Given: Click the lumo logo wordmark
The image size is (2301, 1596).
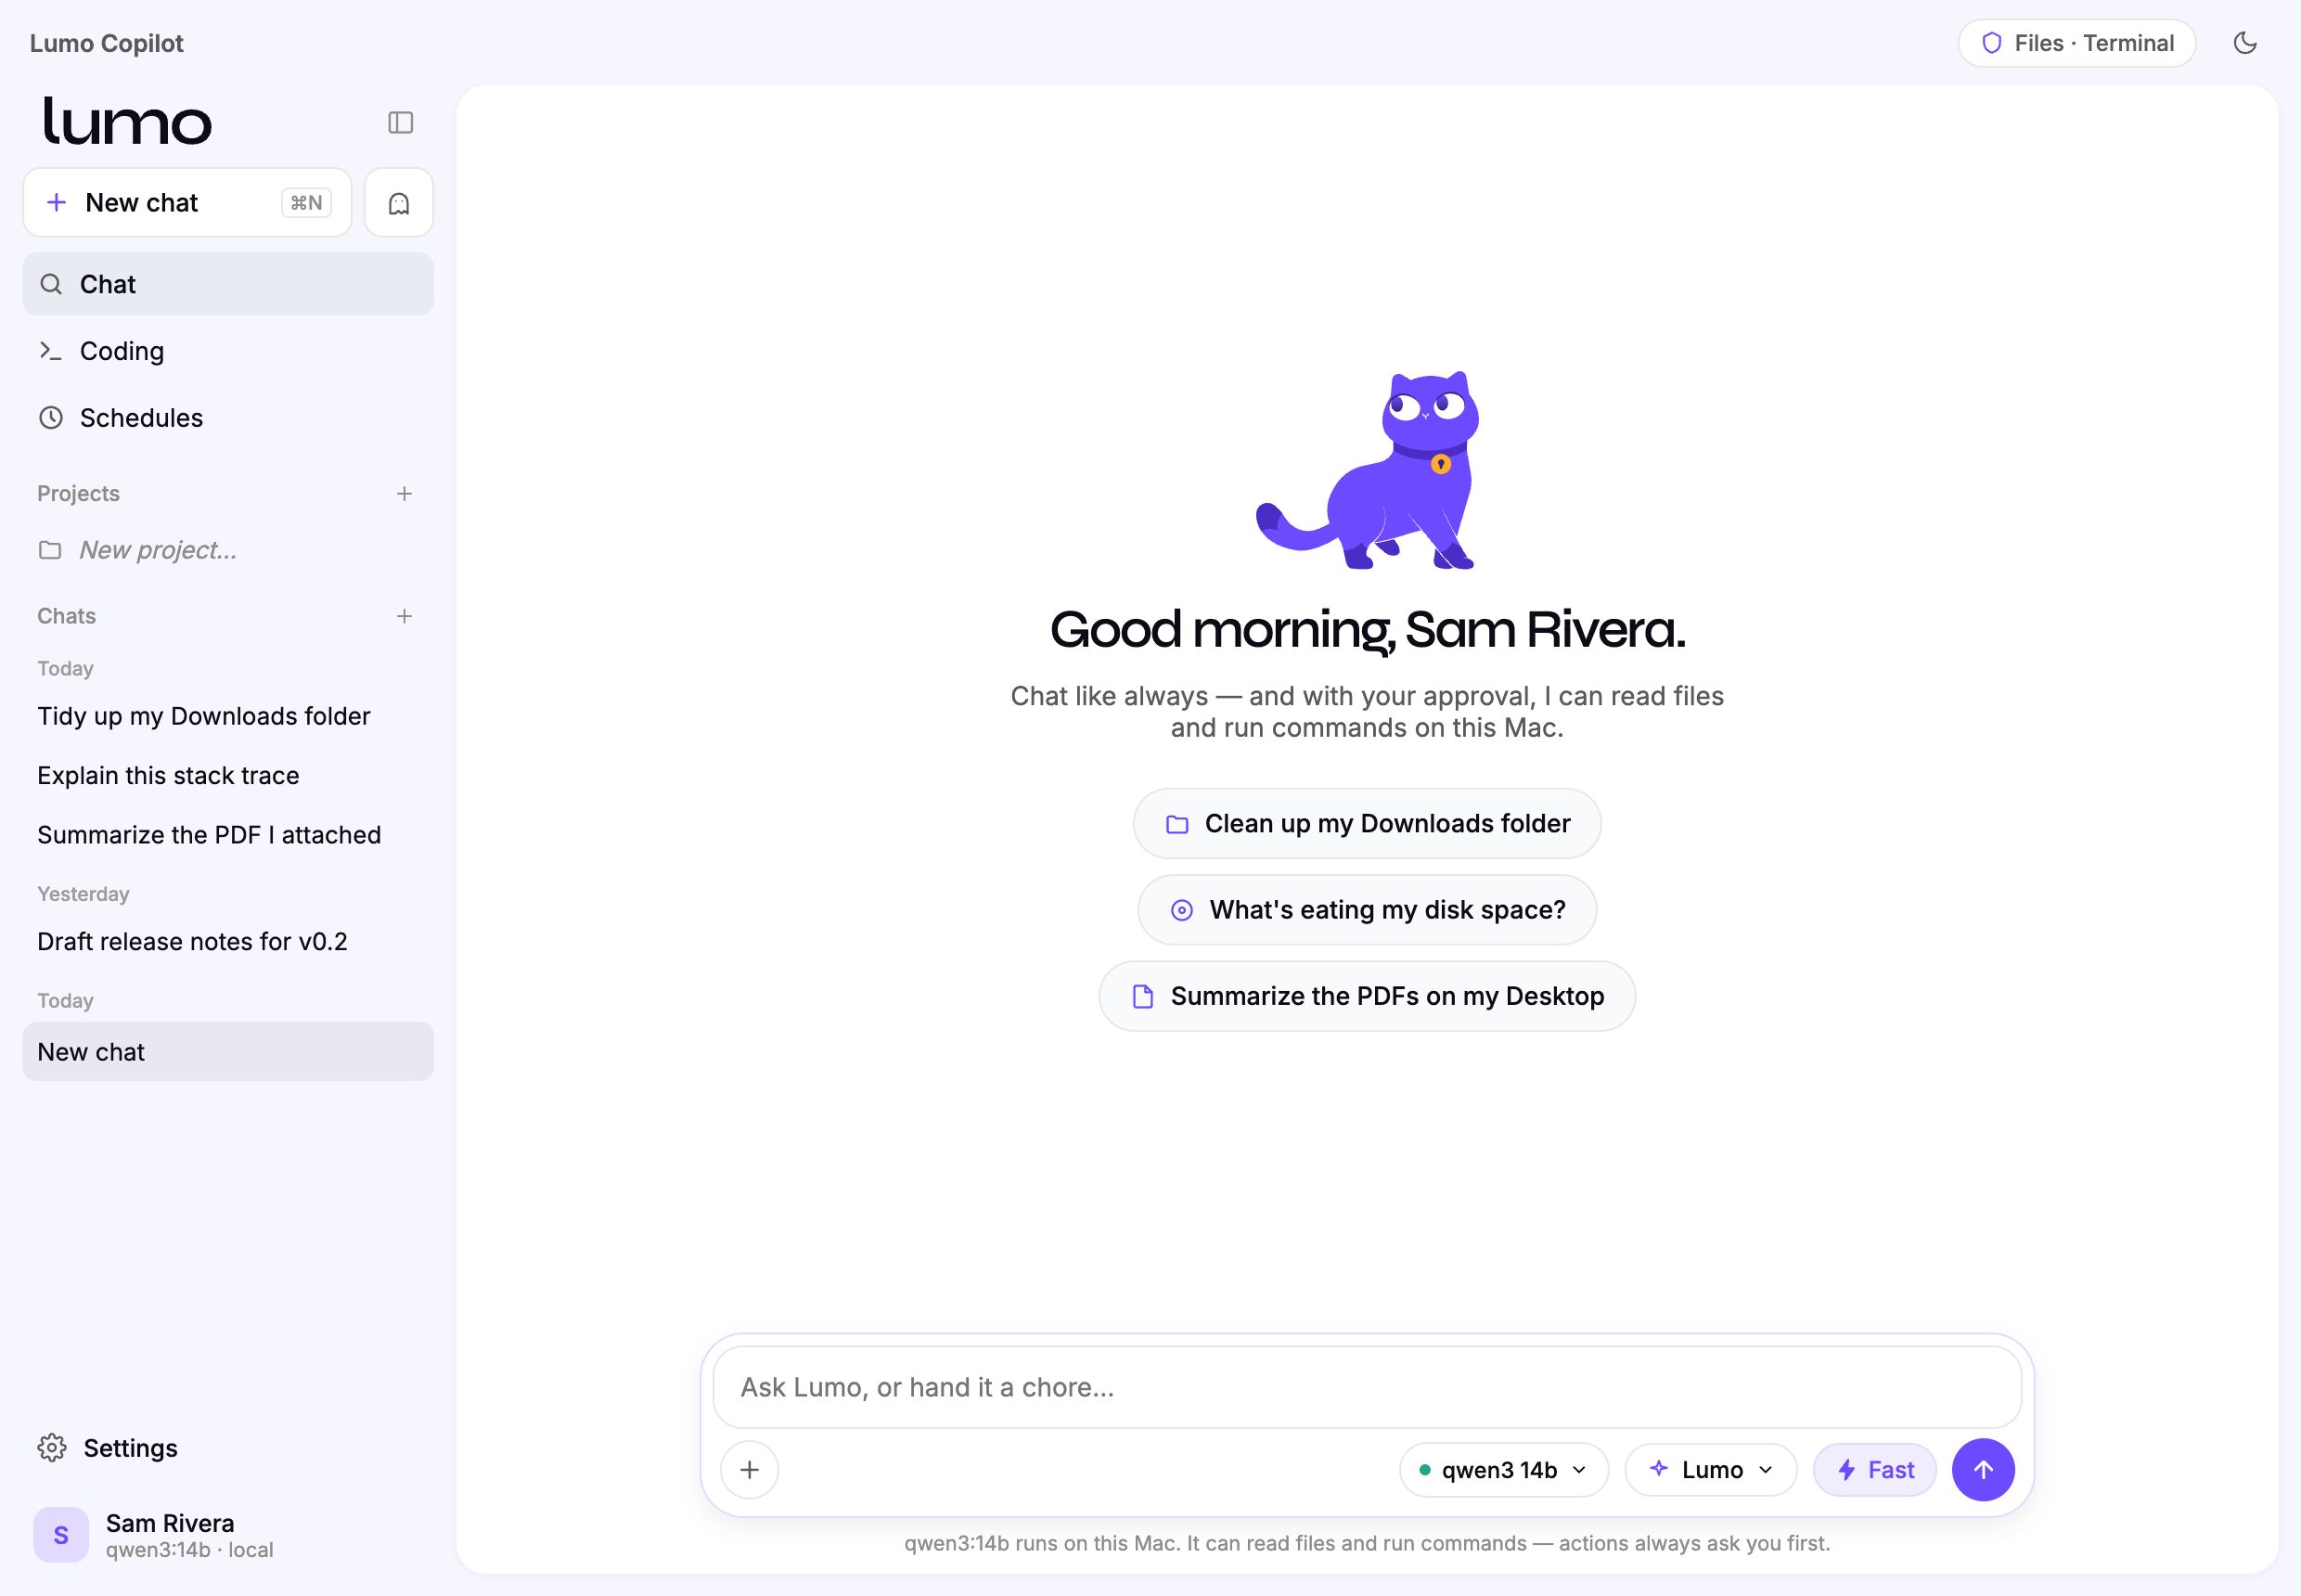Looking at the screenshot, I should [x=127, y=122].
